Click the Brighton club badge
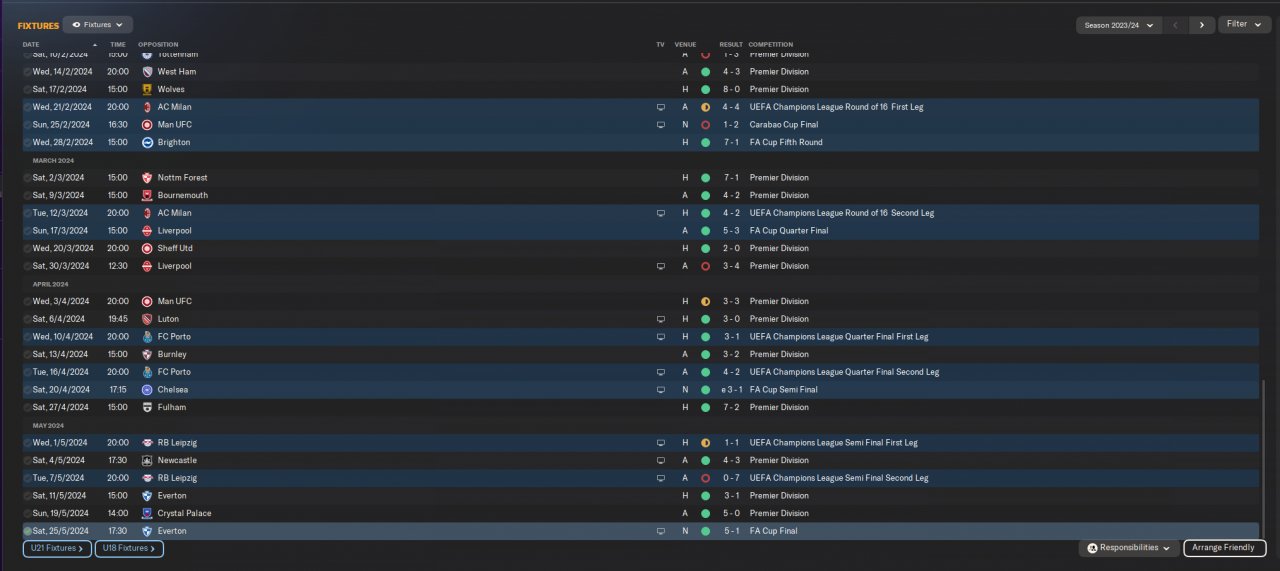This screenshot has width=1280, height=571. tap(147, 143)
